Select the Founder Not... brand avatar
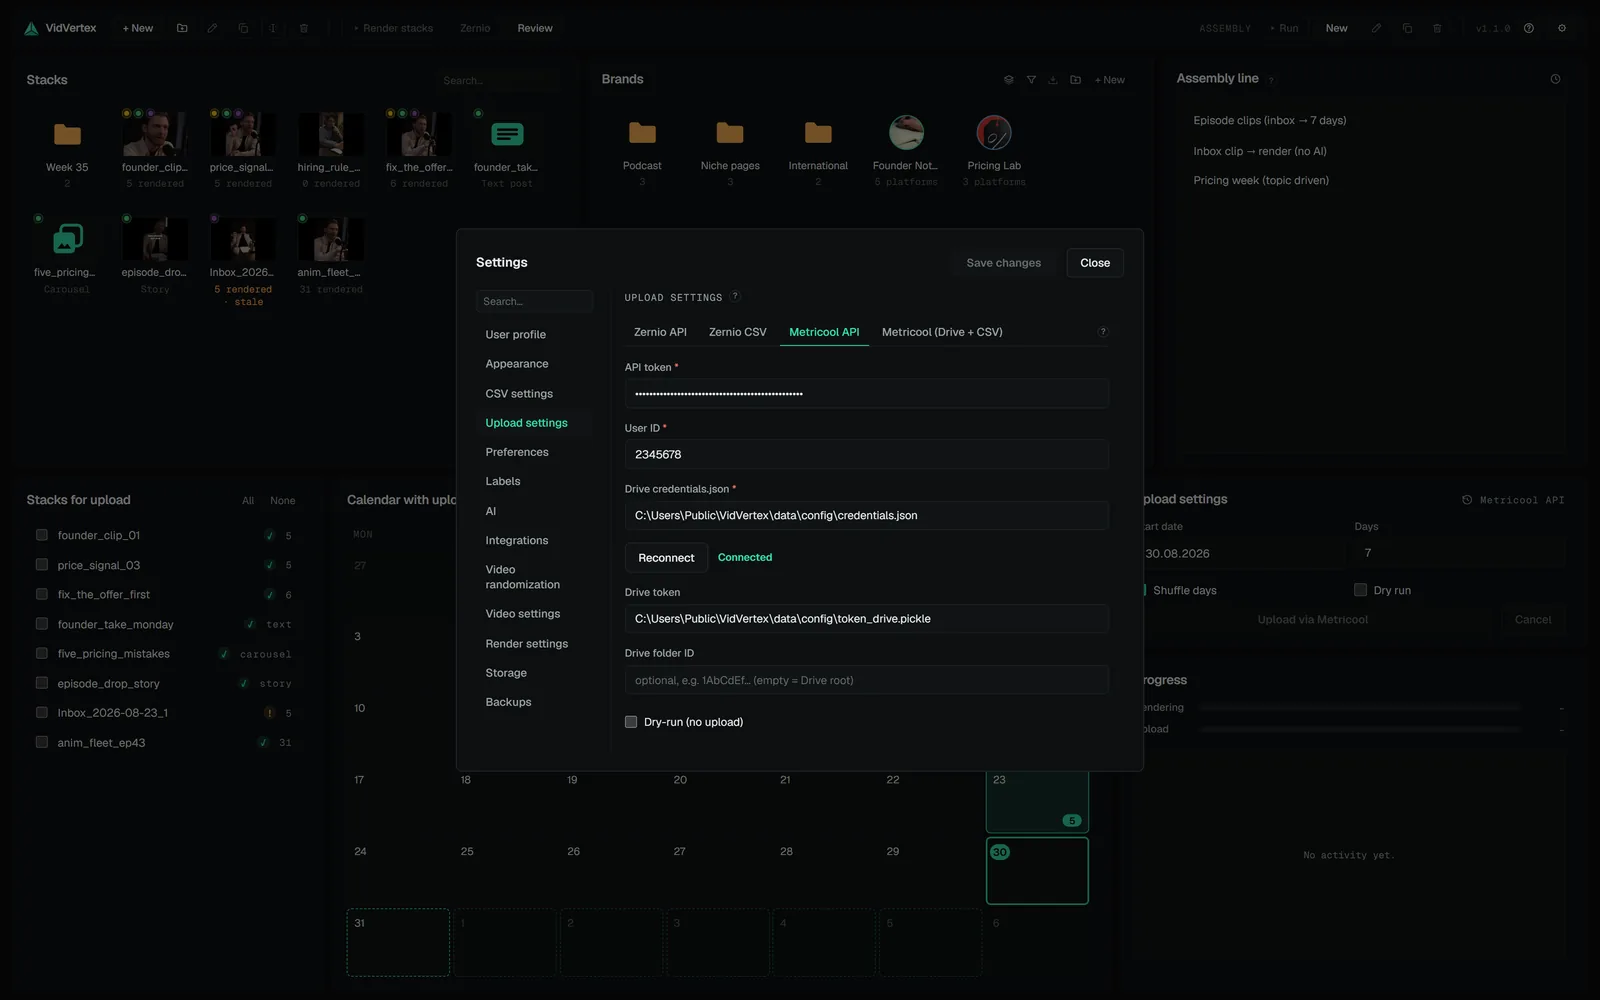Screen dimensions: 1600x1000 pos(906,132)
